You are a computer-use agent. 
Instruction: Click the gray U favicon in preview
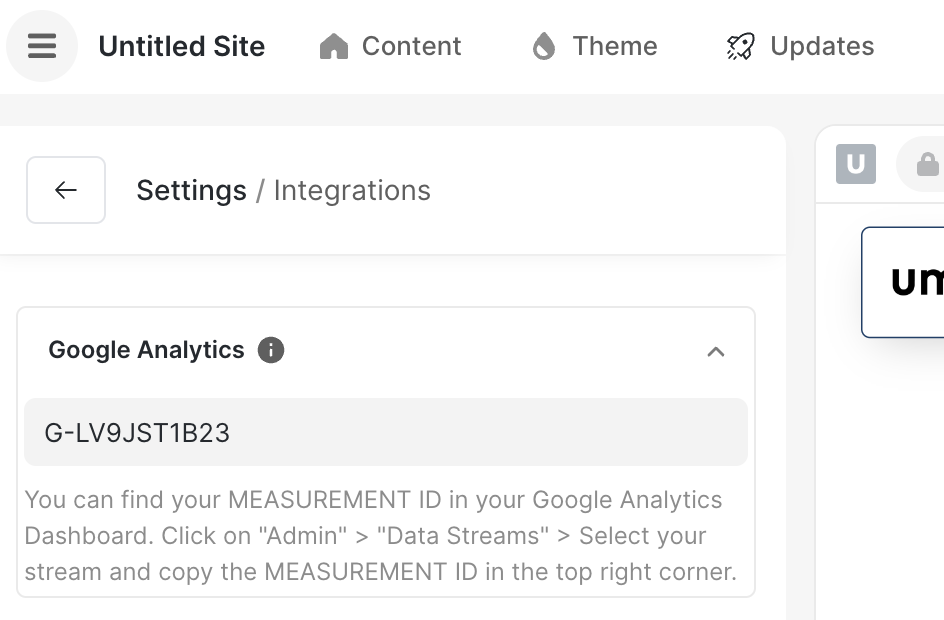pos(856,165)
